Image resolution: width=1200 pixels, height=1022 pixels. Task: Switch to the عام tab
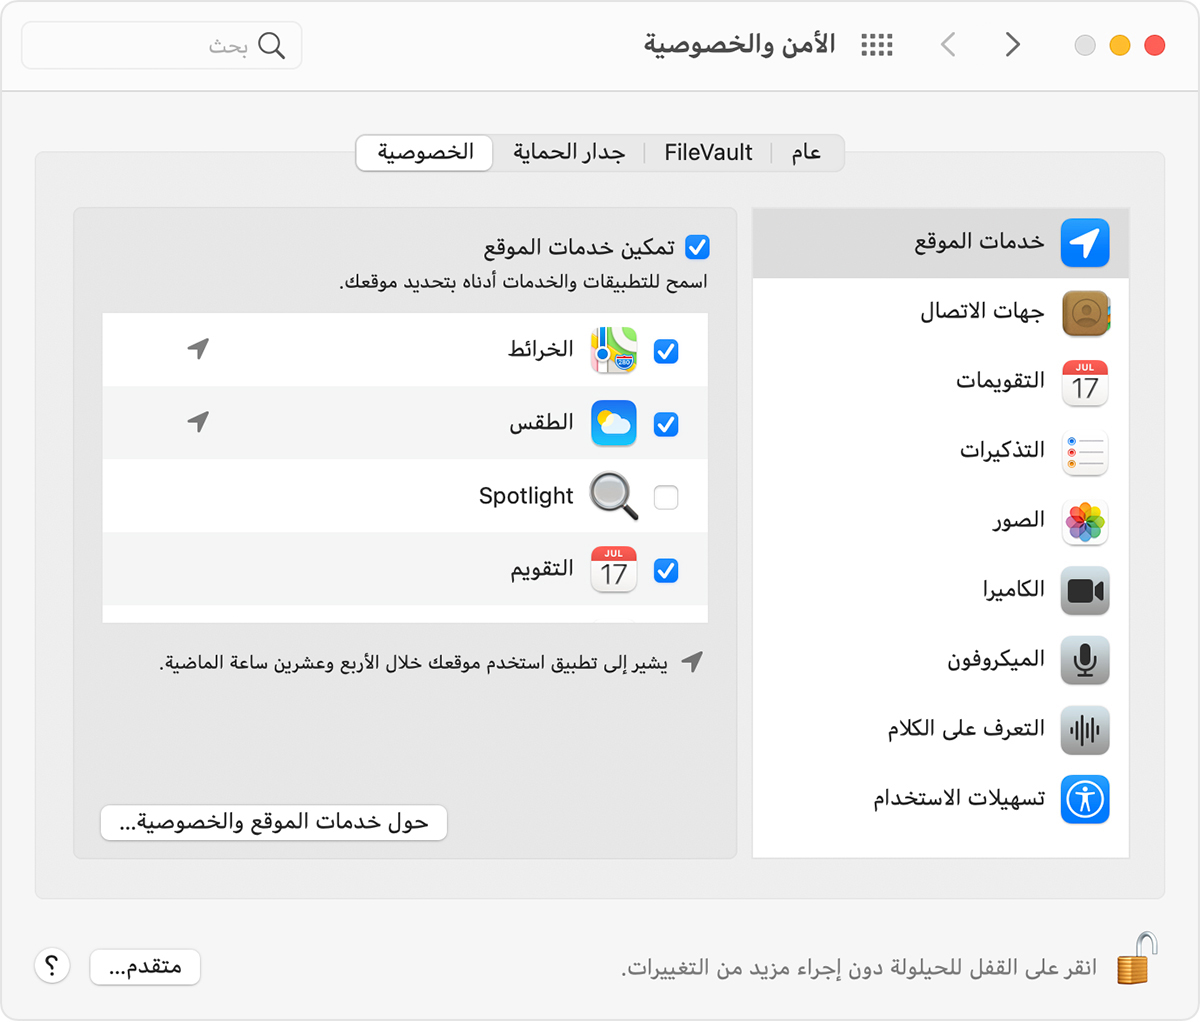pyautogui.click(x=807, y=153)
